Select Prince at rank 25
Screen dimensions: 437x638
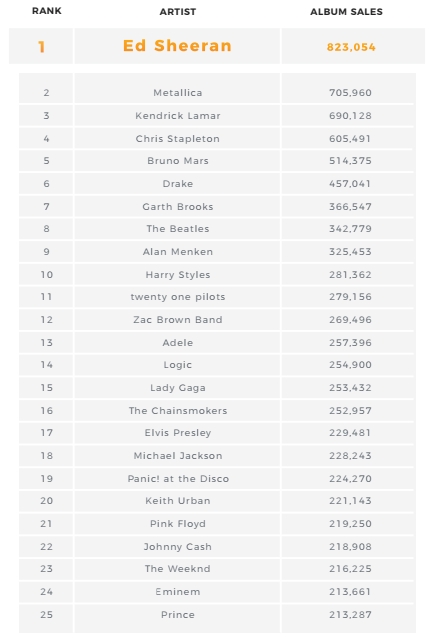(177, 614)
